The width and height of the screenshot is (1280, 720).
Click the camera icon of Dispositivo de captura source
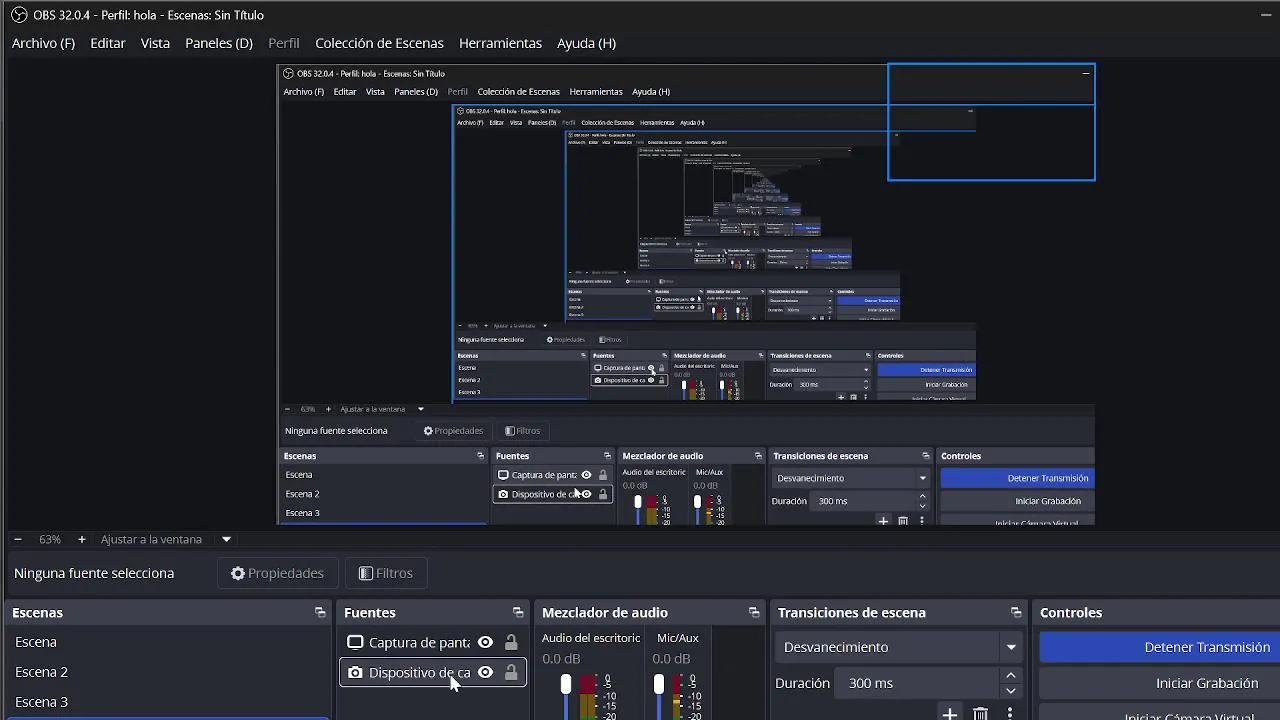(355, 673)
